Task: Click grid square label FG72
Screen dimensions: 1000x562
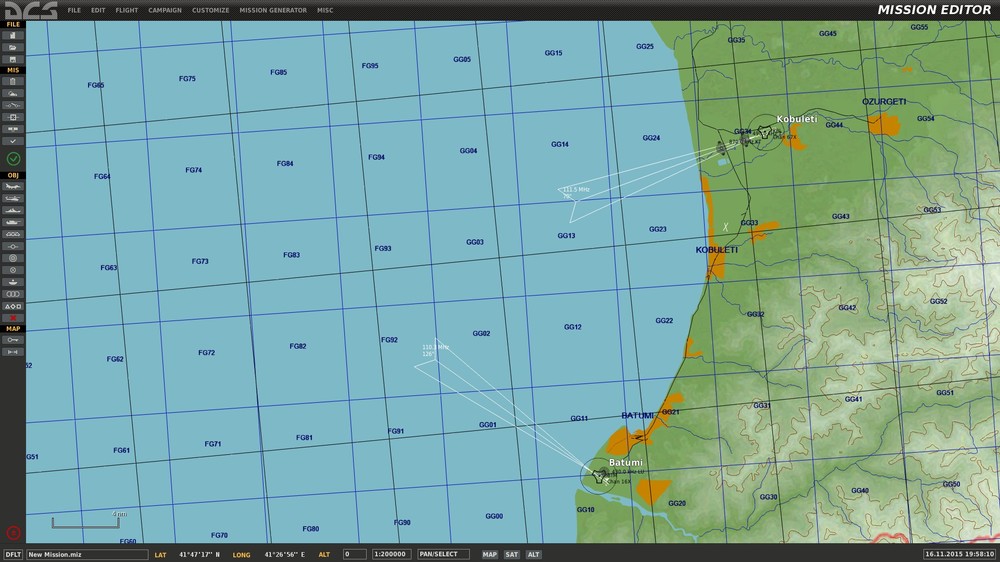Action: [207, 352]
